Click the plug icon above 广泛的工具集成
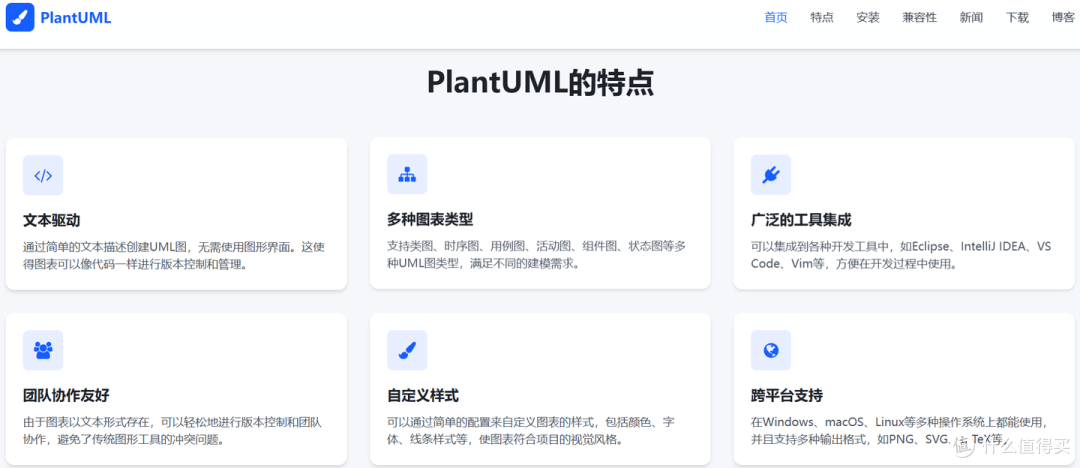 pos(771,175)
